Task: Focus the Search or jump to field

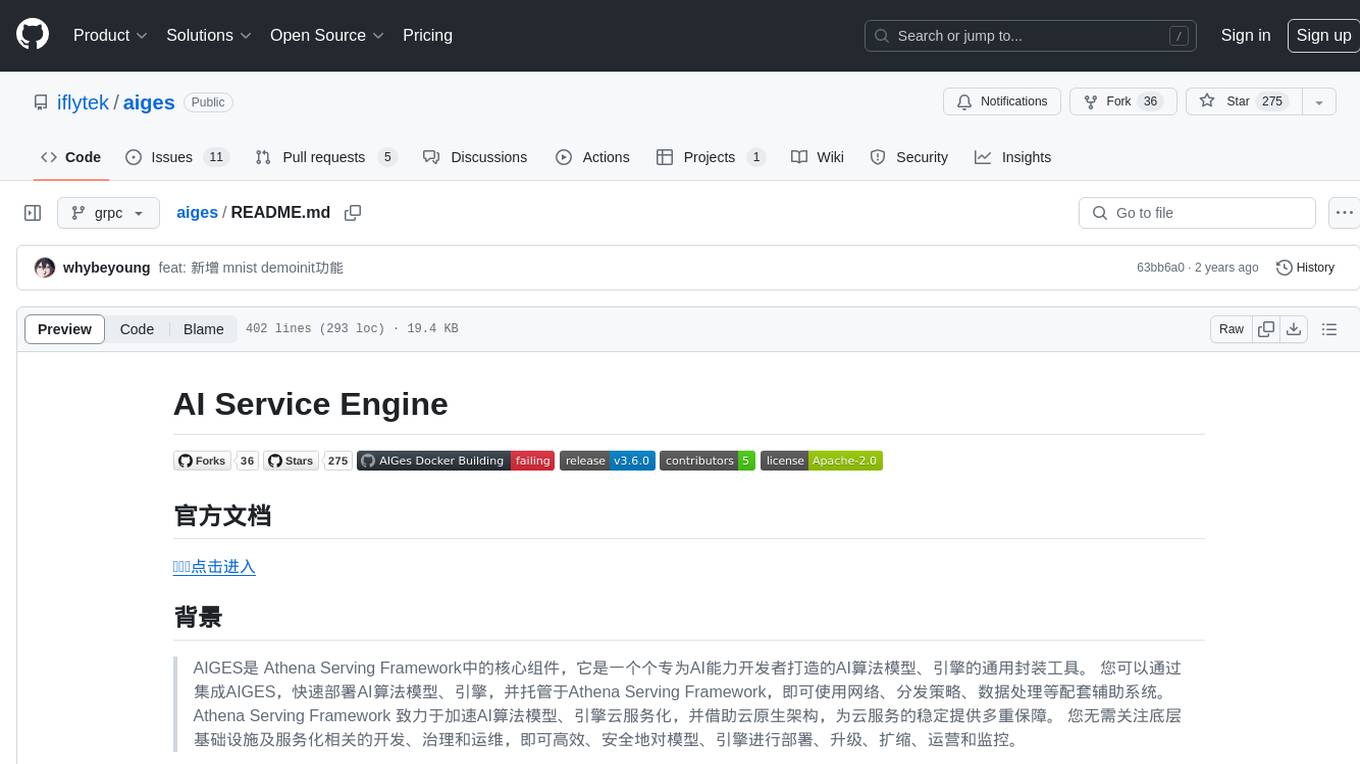Action: [1031, 36]
